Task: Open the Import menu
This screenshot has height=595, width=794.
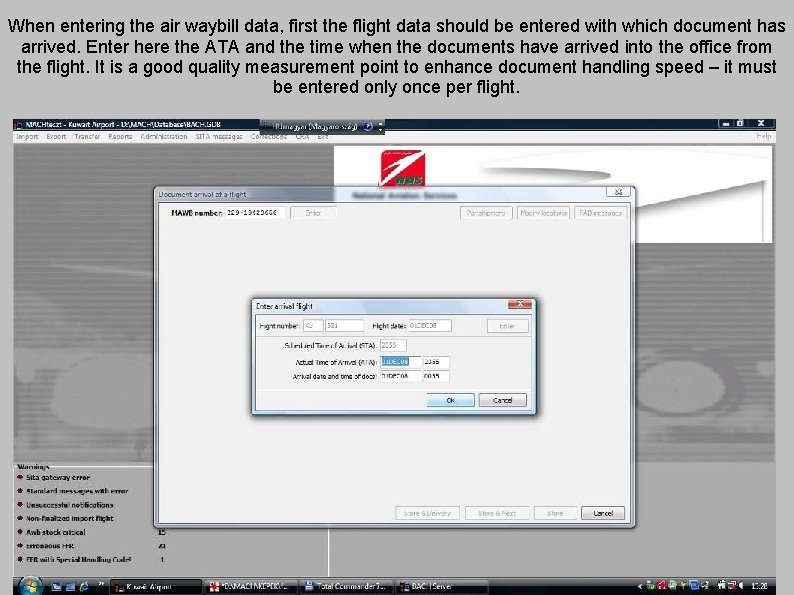Action: (x=27, y=137)
